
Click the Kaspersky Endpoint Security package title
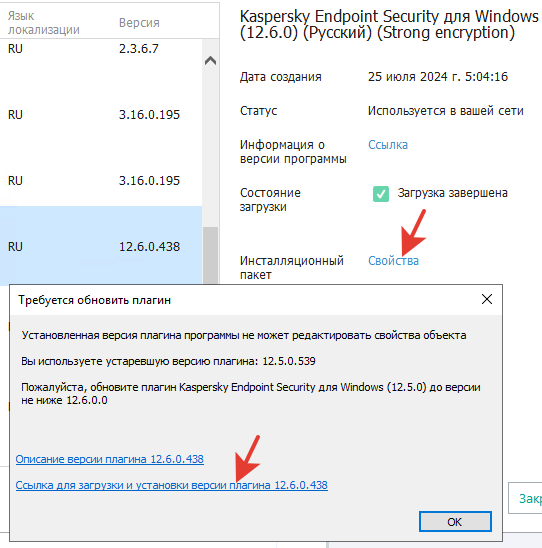coord(389,24)
